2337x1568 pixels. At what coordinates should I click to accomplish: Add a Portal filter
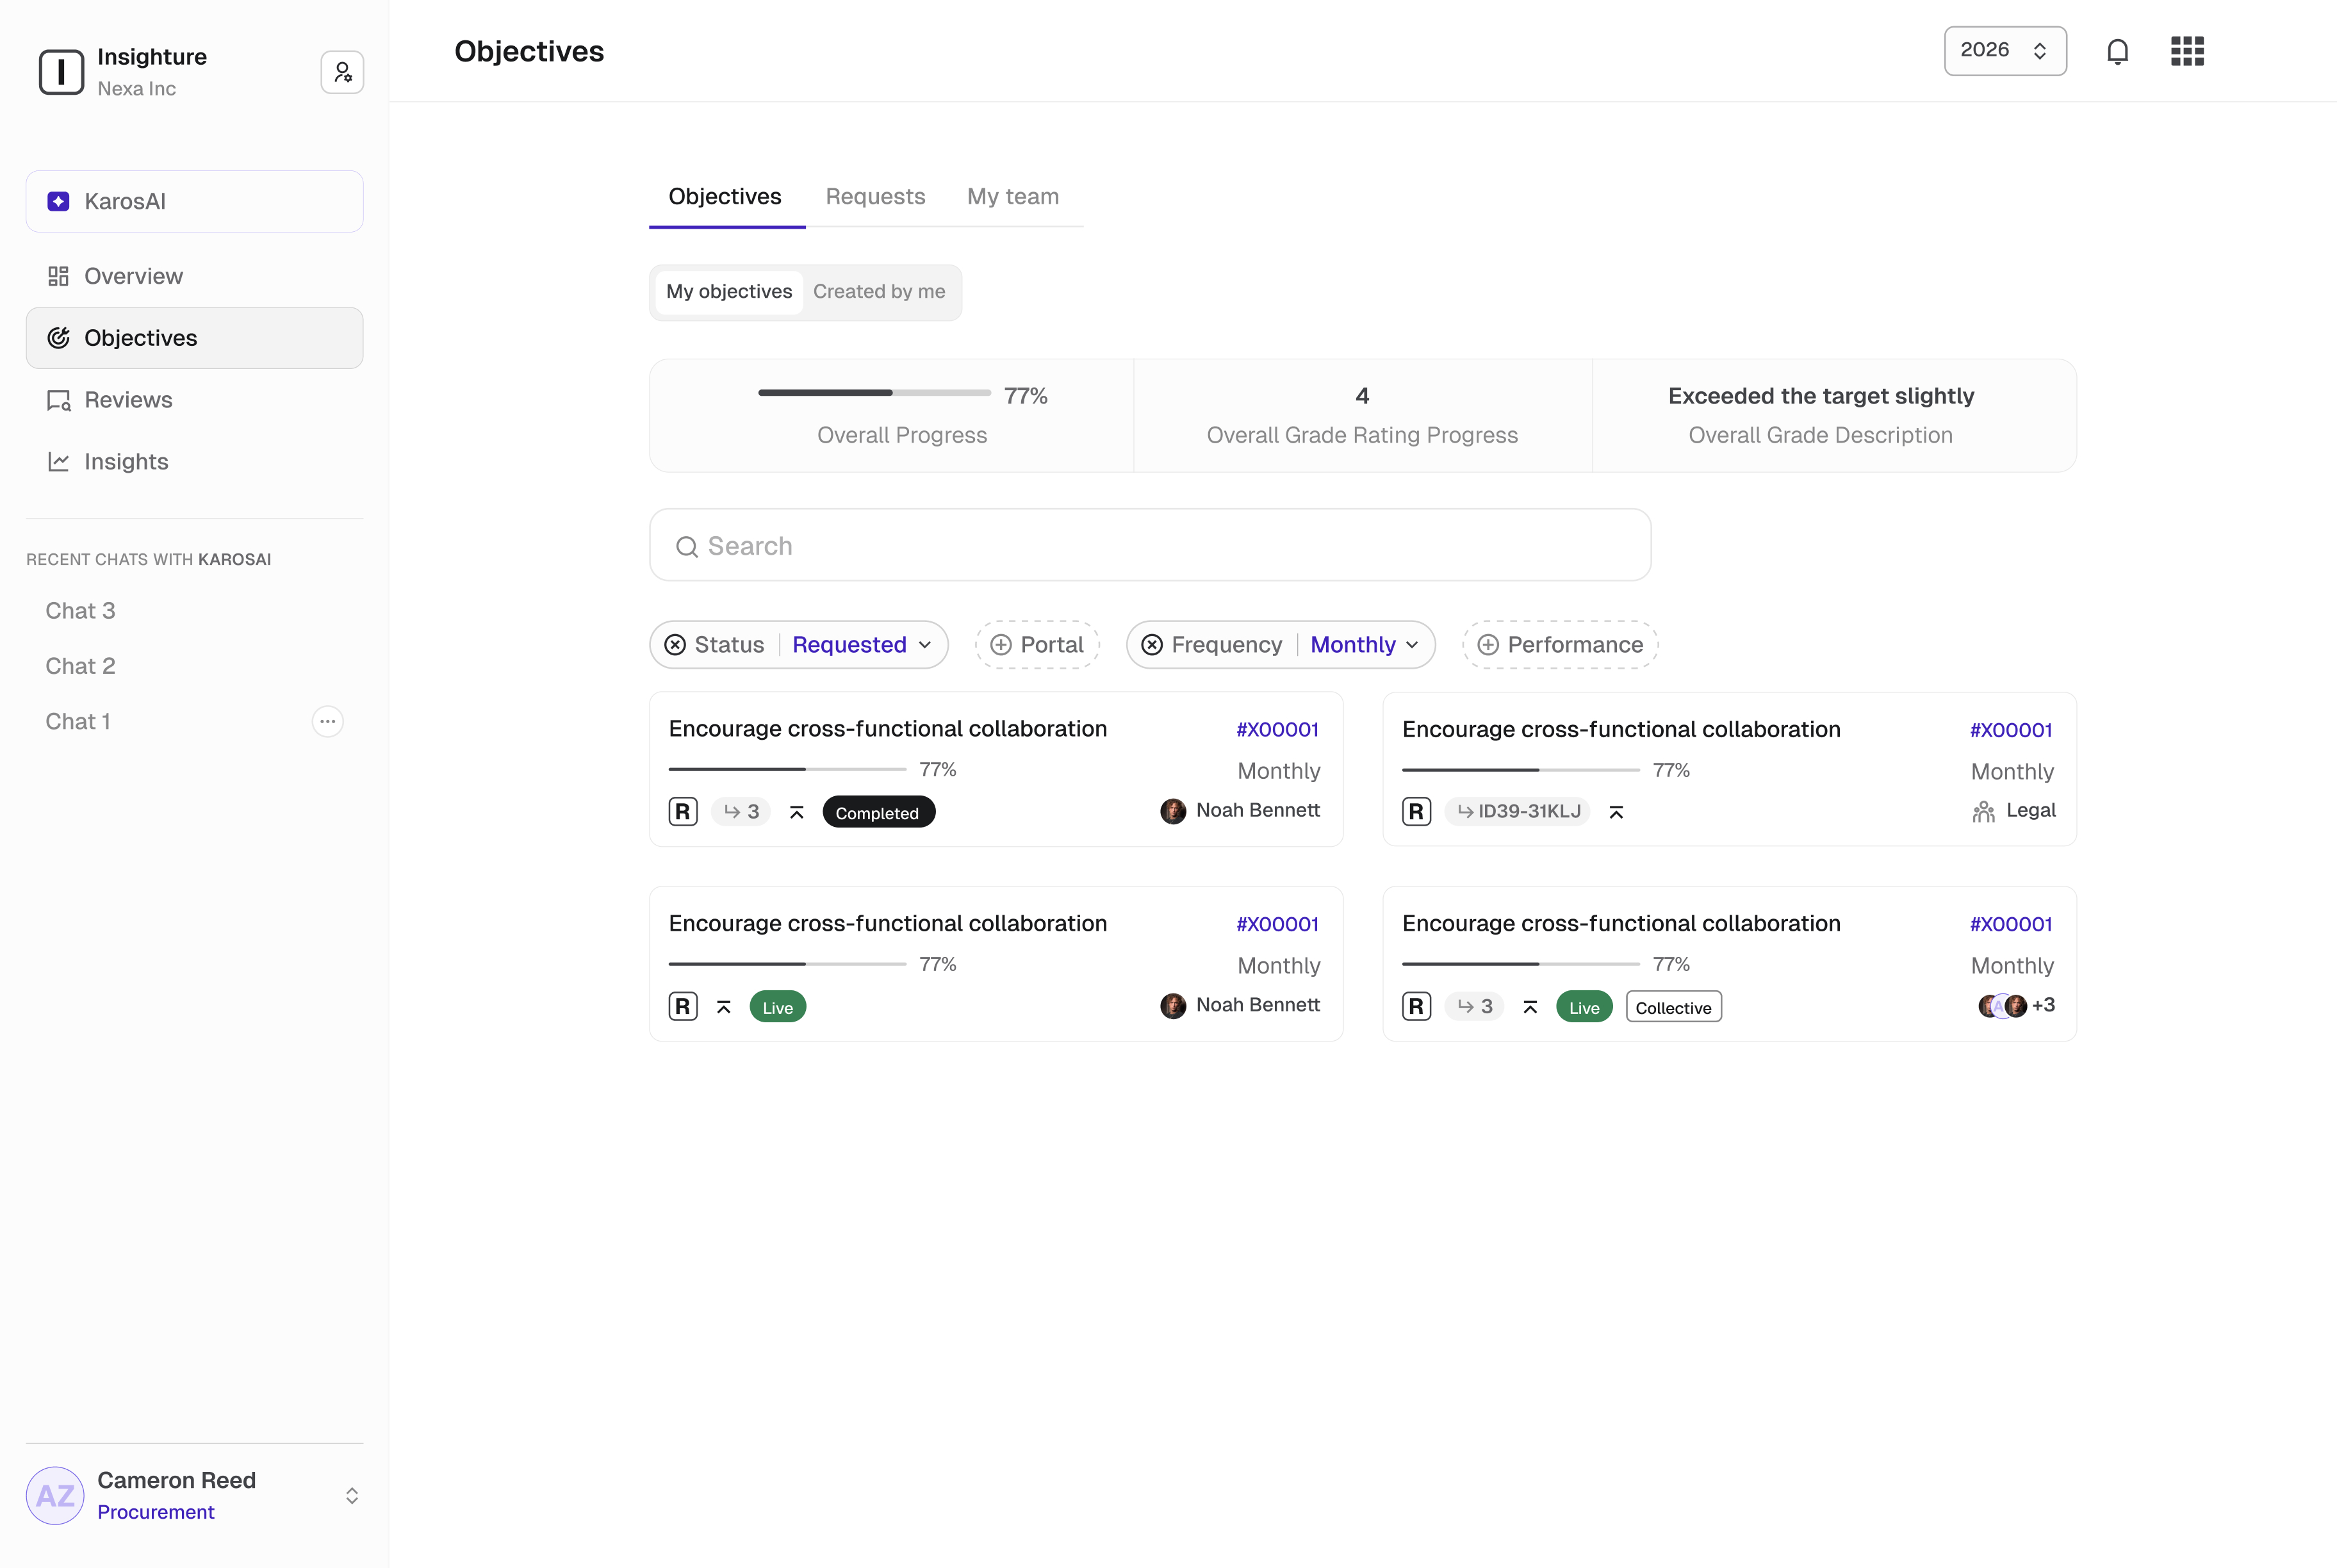(x=1037, y=645)
